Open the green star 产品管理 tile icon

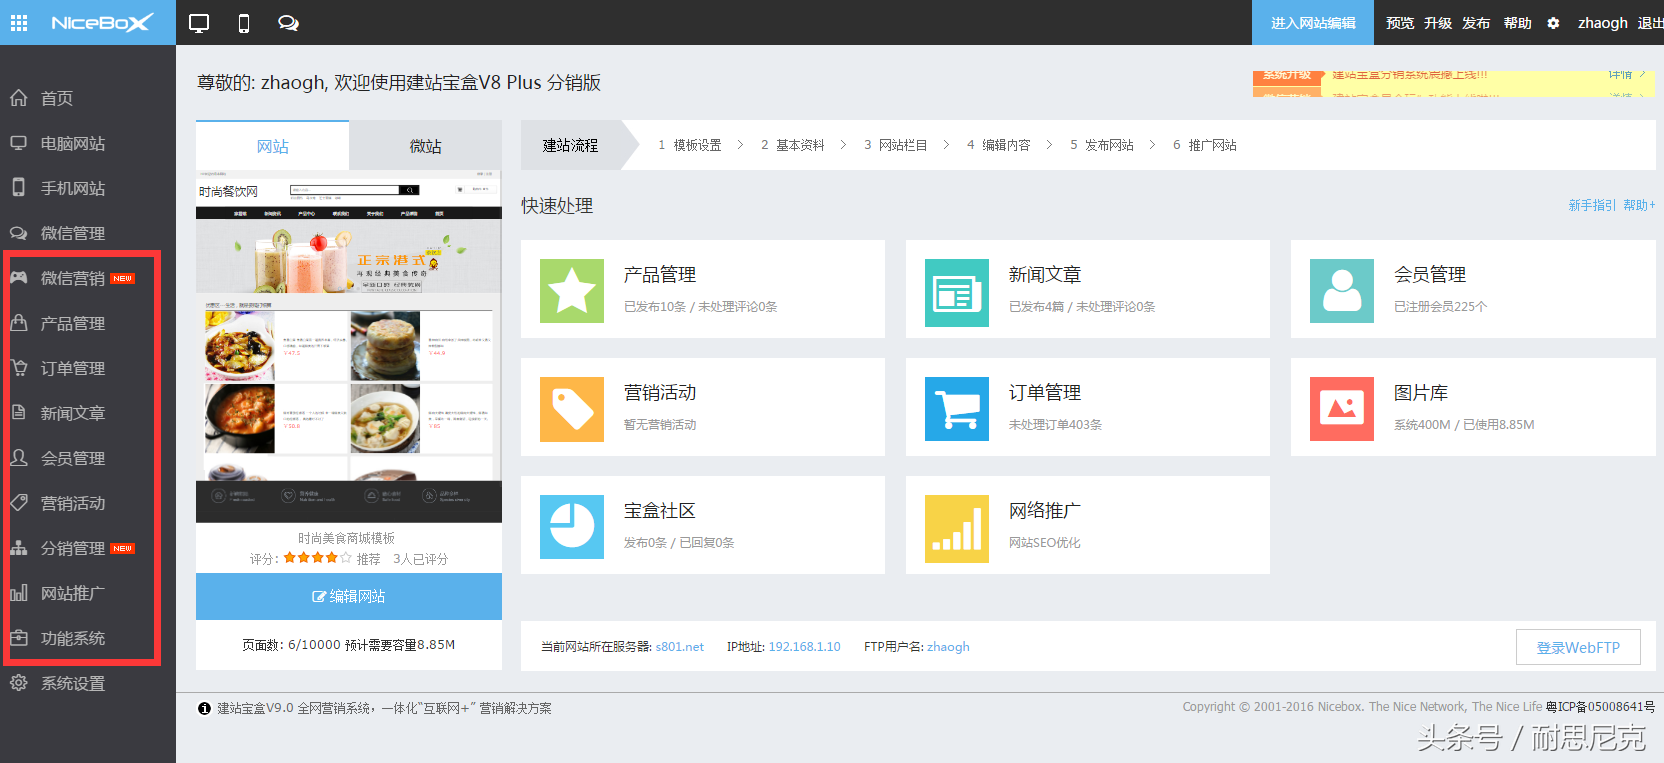[572, 291]
